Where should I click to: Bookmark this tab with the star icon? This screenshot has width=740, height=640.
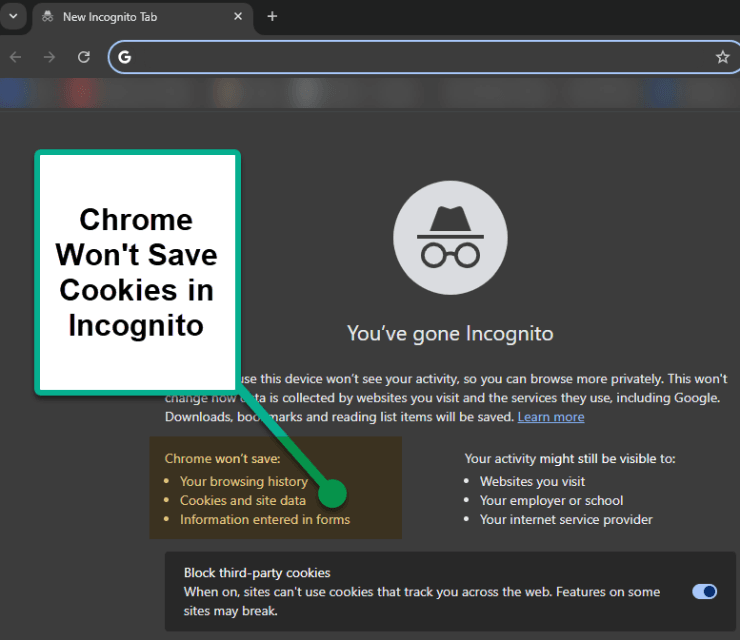click(722, 57)
